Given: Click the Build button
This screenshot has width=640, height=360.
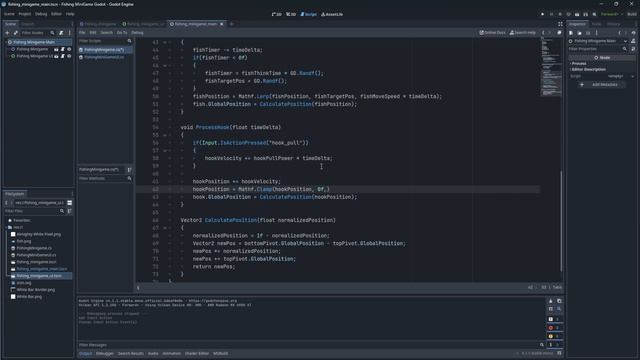Looking at the screenshot, I should (632, 14).
